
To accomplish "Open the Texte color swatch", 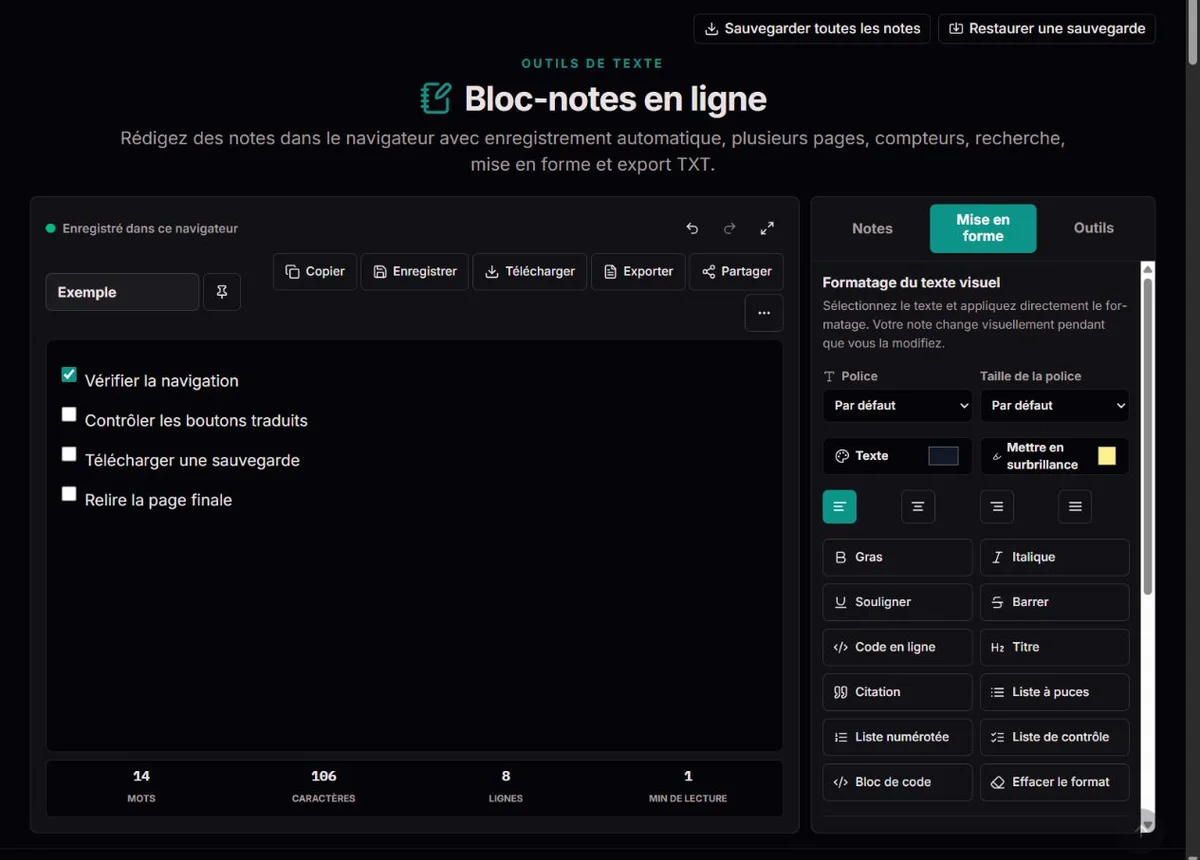I will point(943,456).
